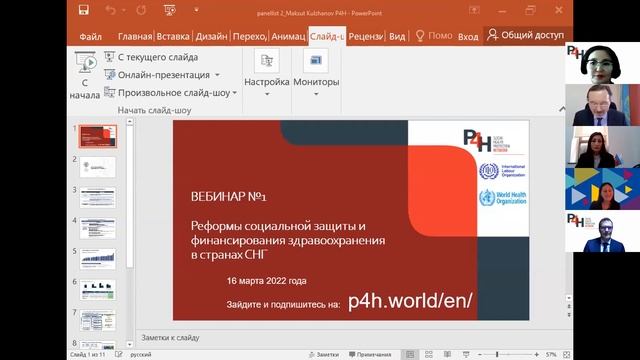Open Онлайн-презентация dropdown
This screenshot has height=360, width=640.
(x=217, y=75)
